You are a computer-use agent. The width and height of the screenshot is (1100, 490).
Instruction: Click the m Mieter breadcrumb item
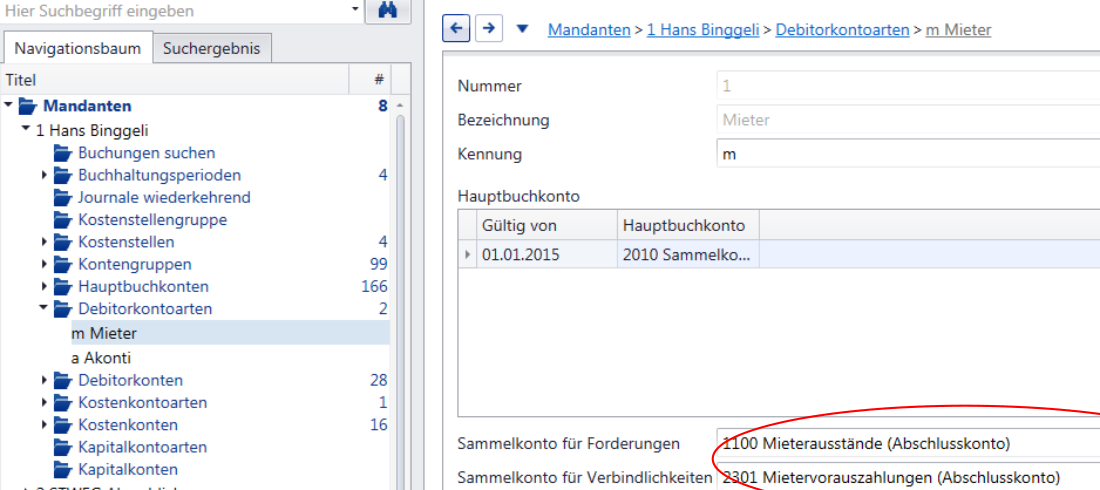click(x=958, y=29)
